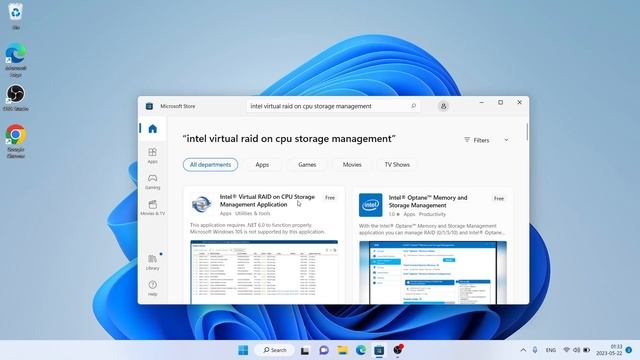Image resolution: width=640 pixels, height=360 pixels.
Task: Open OBS Studio from the taskbar
Action: click(398, 350)
